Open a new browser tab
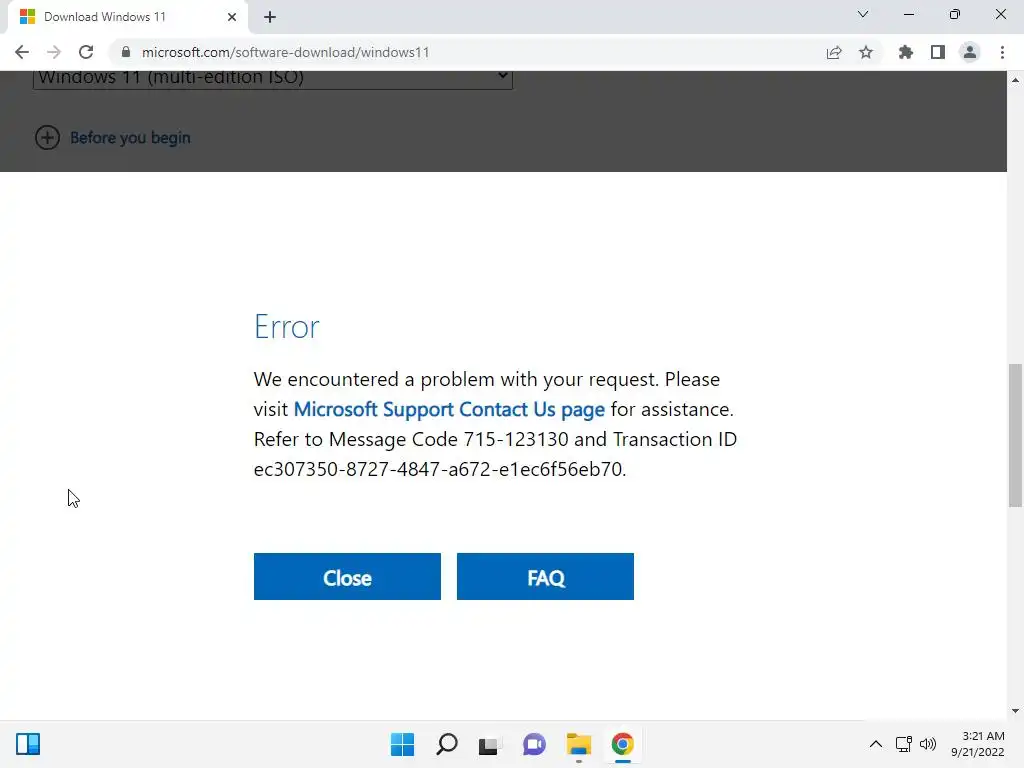 (270, 17)
